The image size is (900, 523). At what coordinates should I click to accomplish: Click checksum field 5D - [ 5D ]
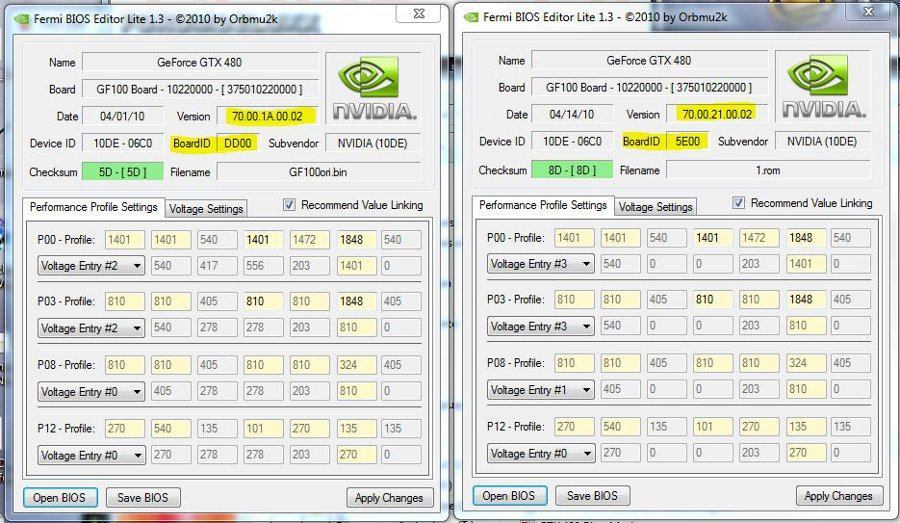[x=122, y=172]
